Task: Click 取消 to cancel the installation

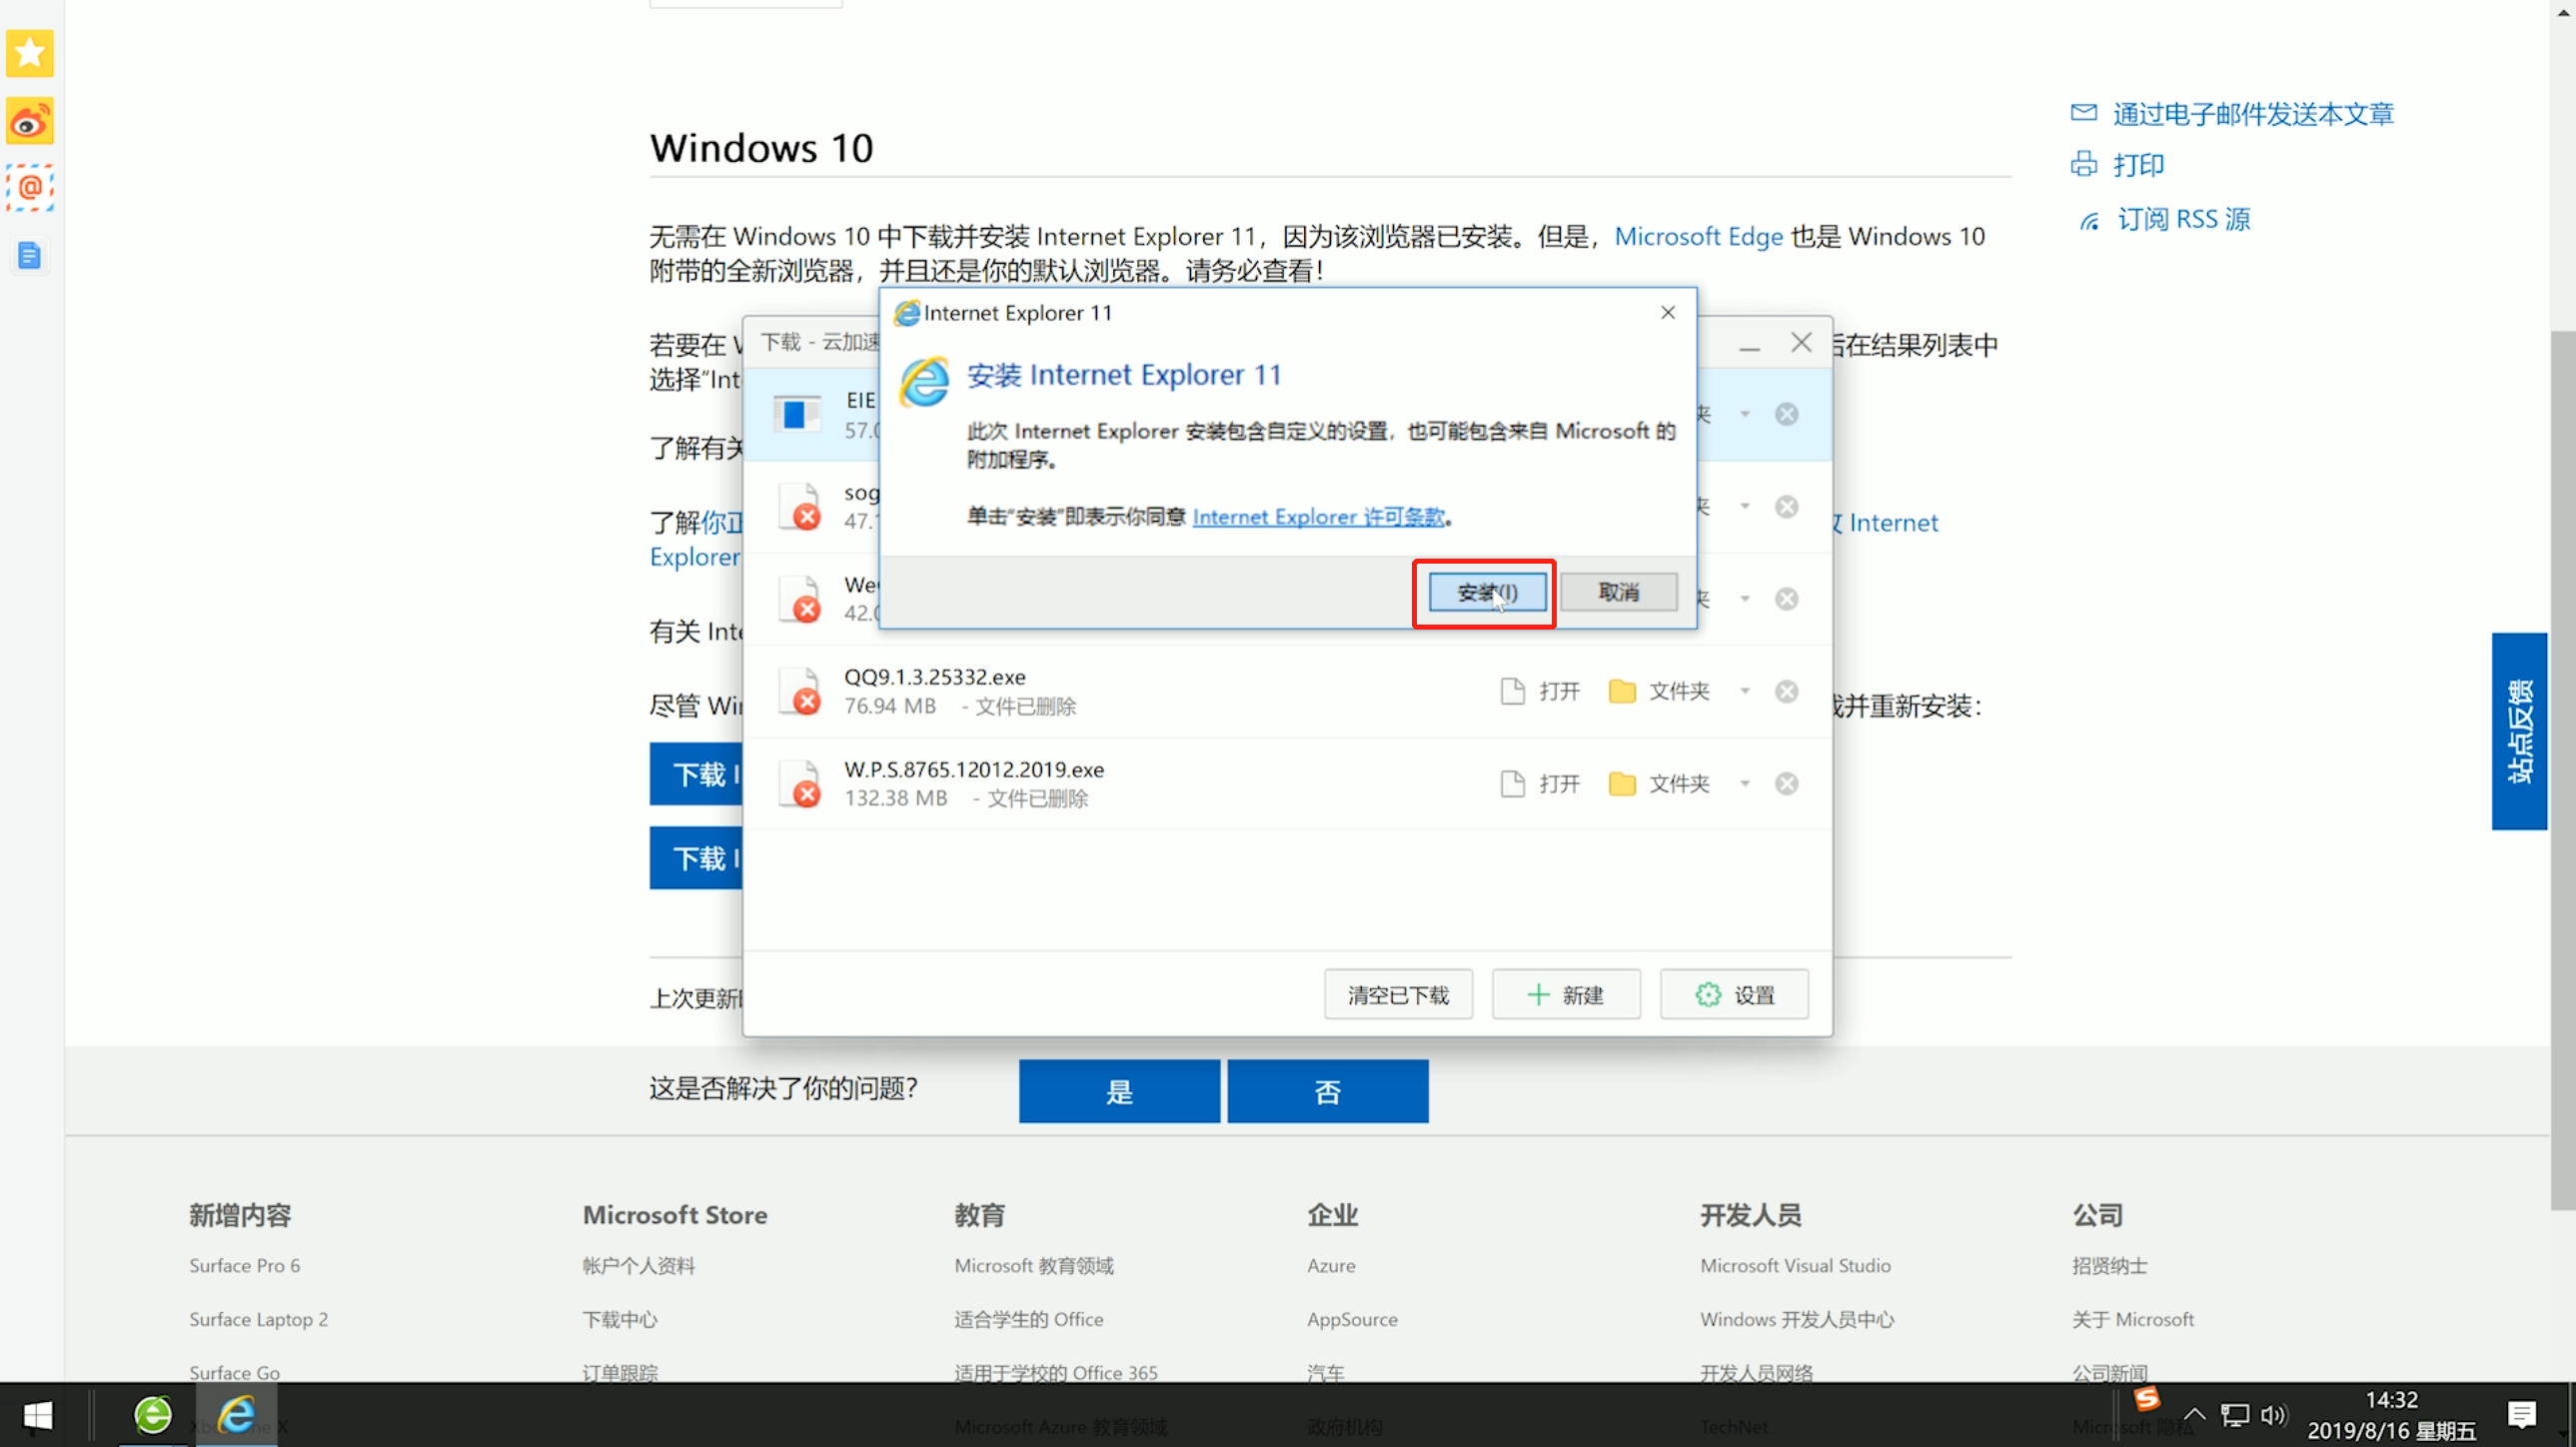Action: tap(1618, 593)
